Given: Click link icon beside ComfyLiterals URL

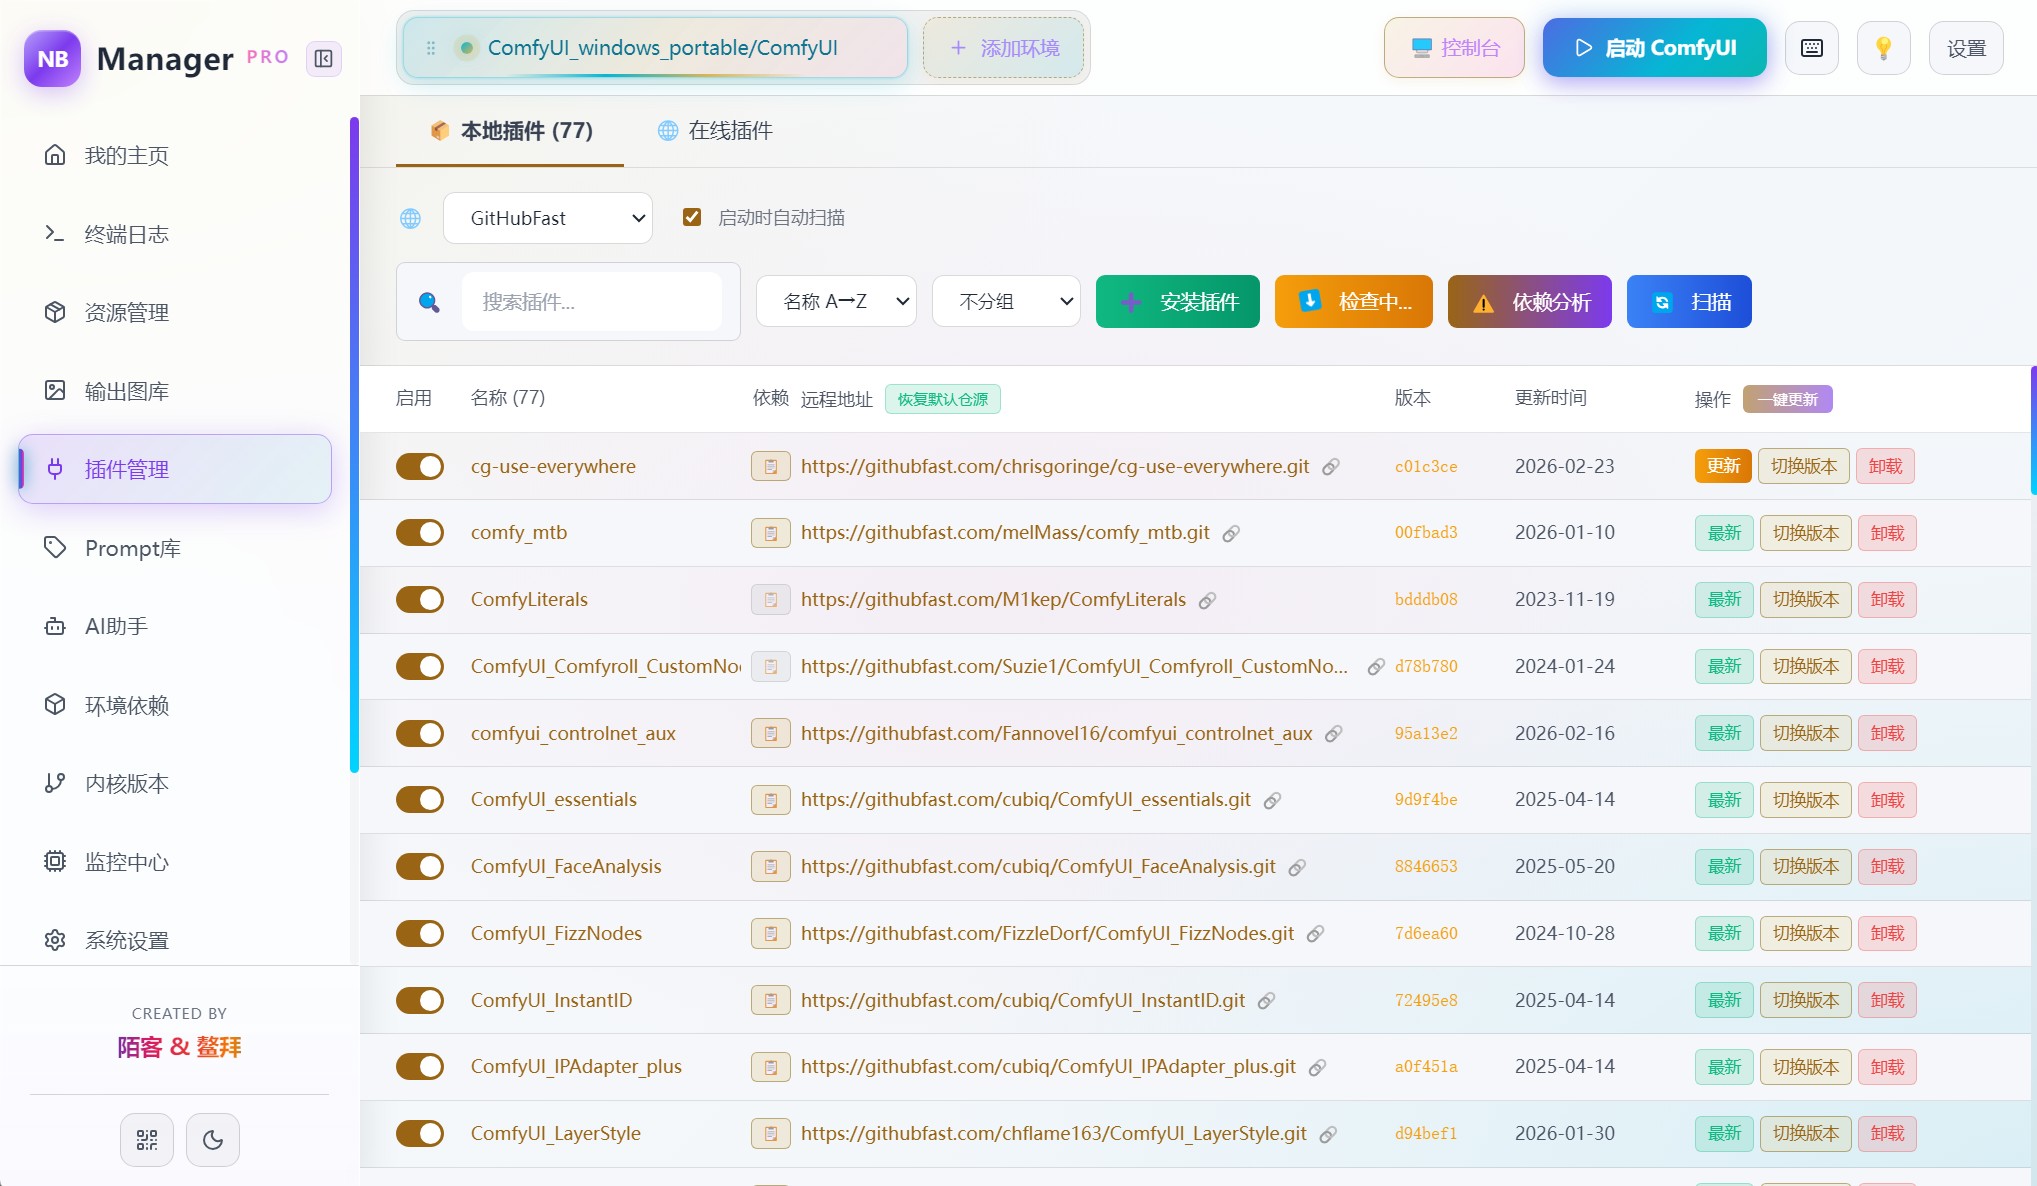Looking at the screenshot, I should coord(1207,600).
